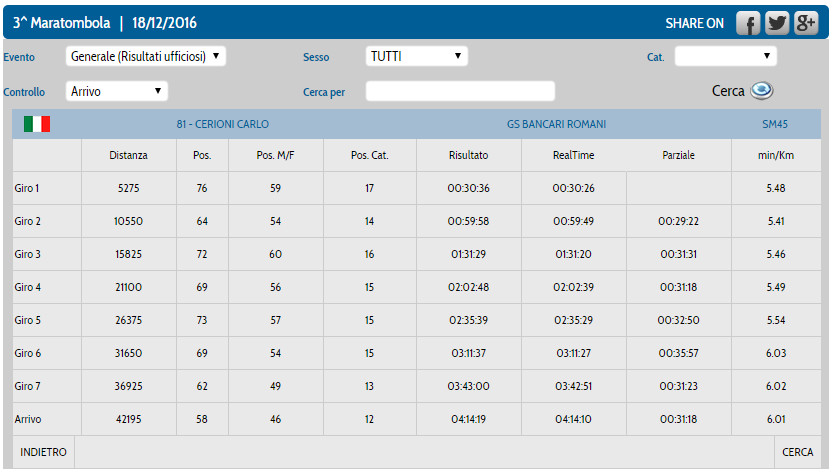Click the Italian flag icon
The image size is (833, 476).
[x=37, y=124]
